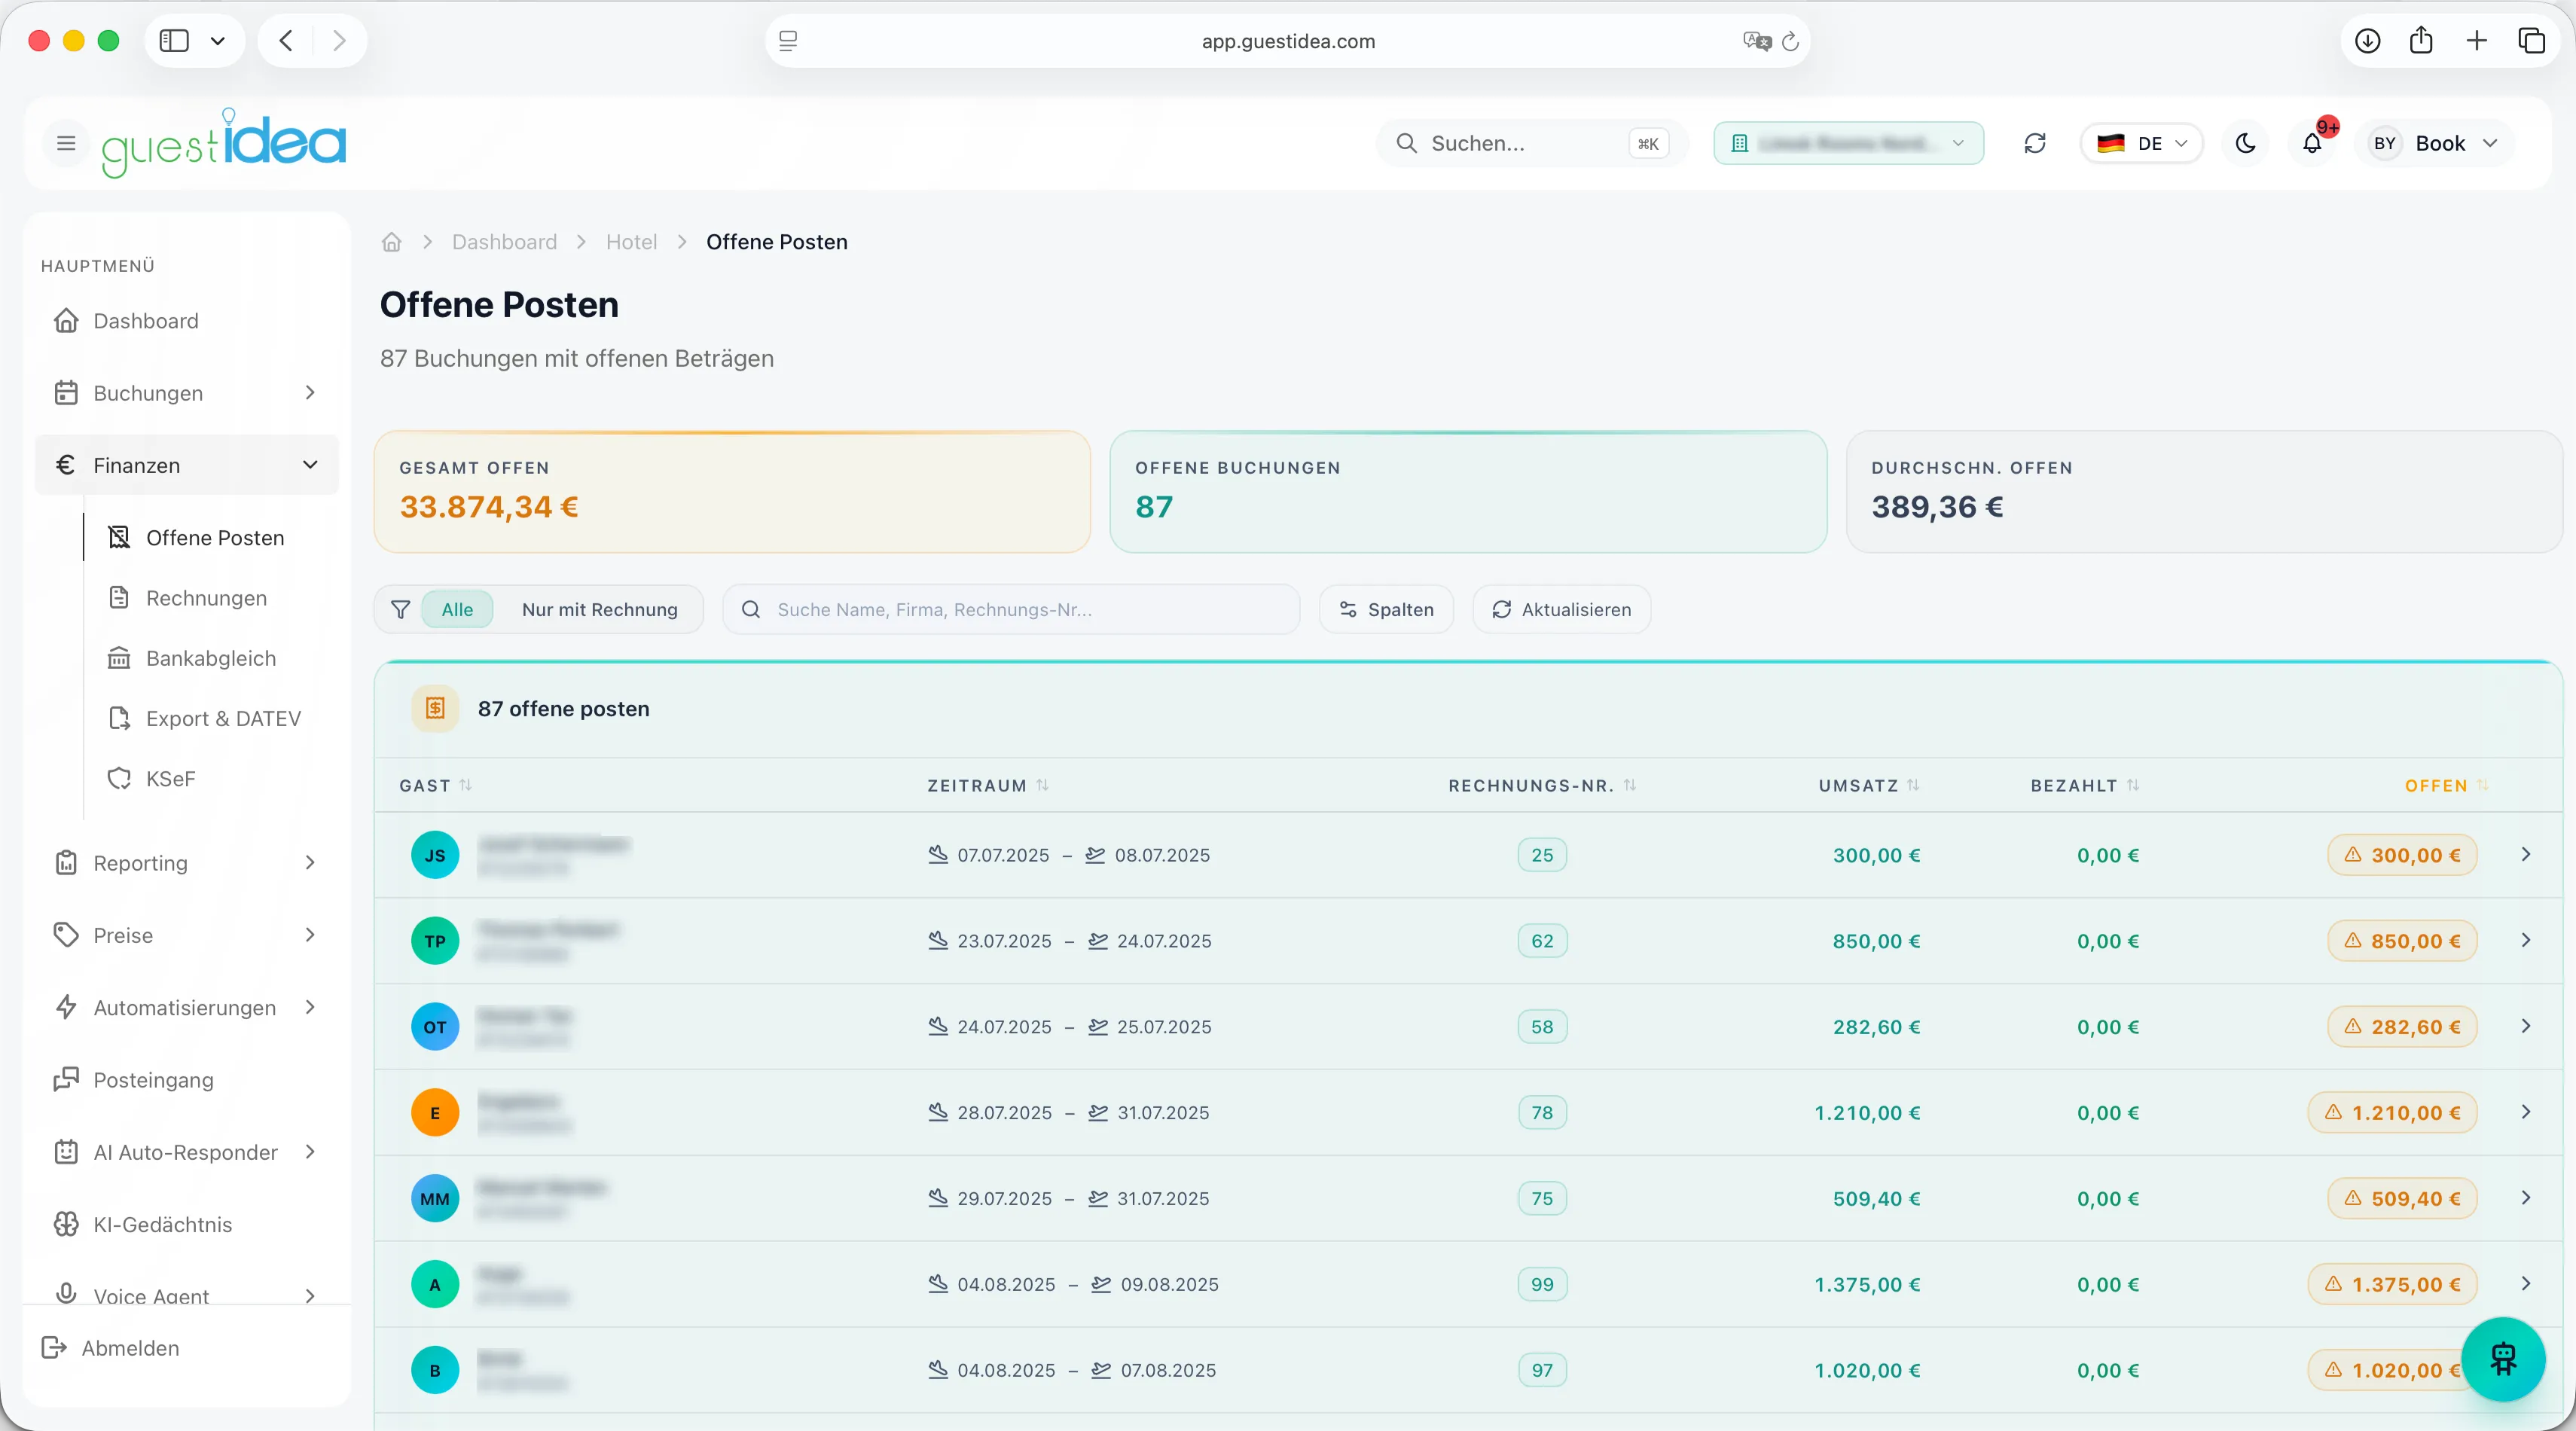Open the Book user account dropdown
Image resolution: width=2576 pixels, height=1431 pixels.
(2435, 143)
